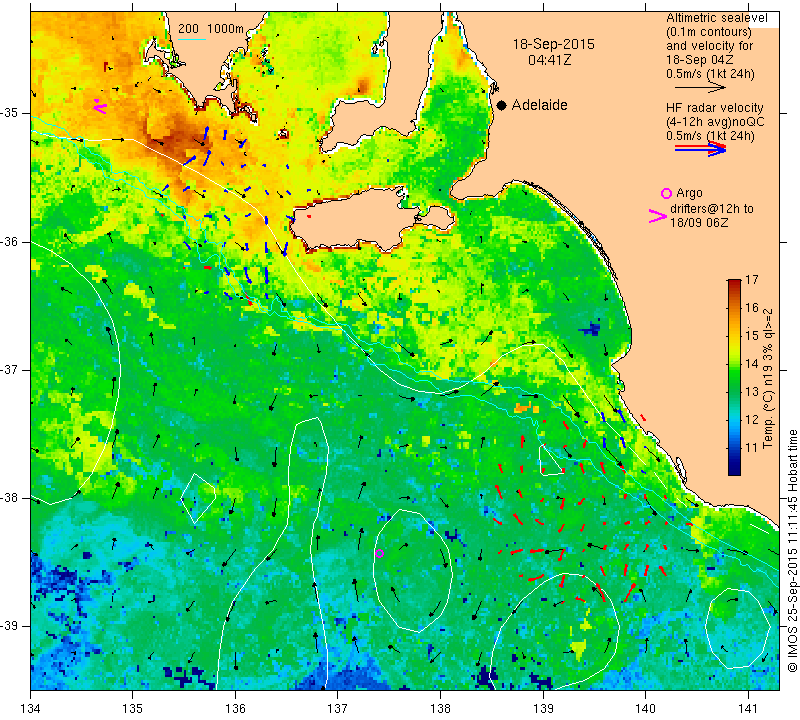Click the magenta Argo circle in legend

[x=666, y=193]
